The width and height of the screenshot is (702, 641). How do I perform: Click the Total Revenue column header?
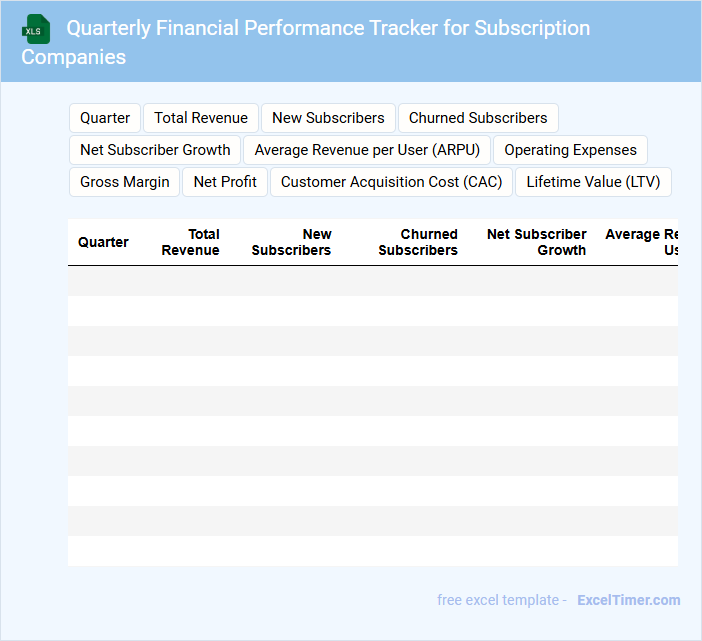point(190,242)
